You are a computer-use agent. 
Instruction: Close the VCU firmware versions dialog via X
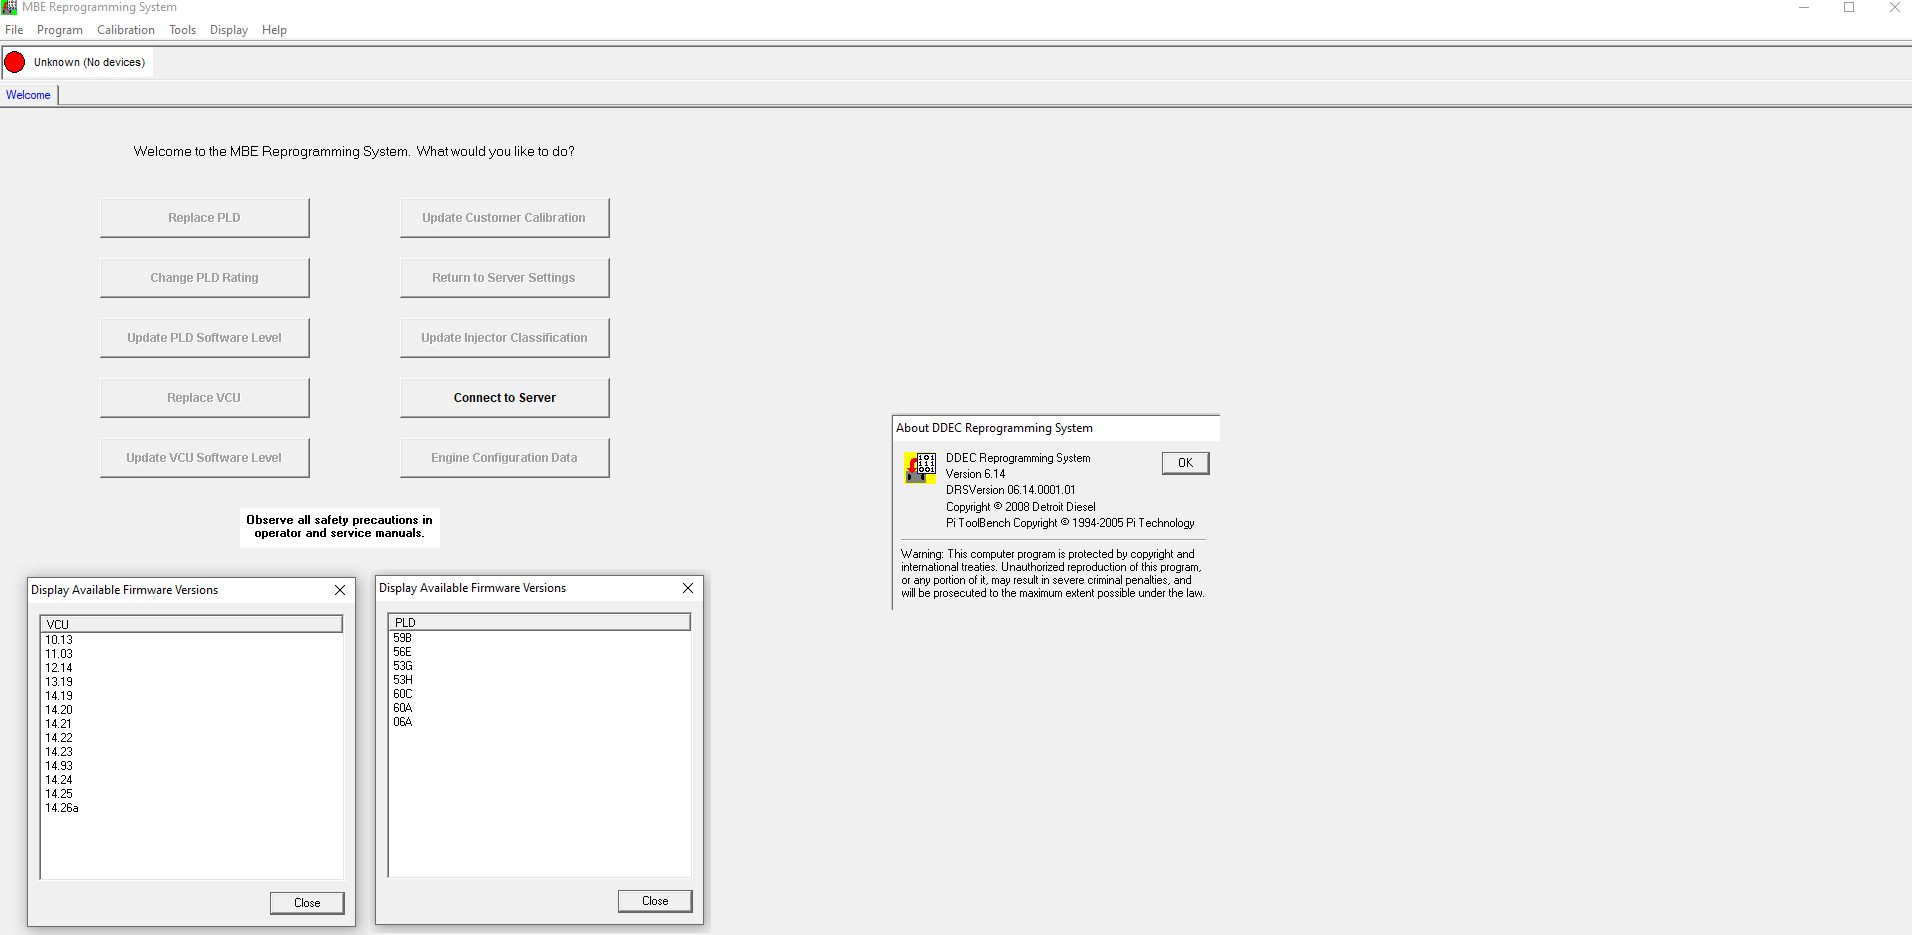340,590
